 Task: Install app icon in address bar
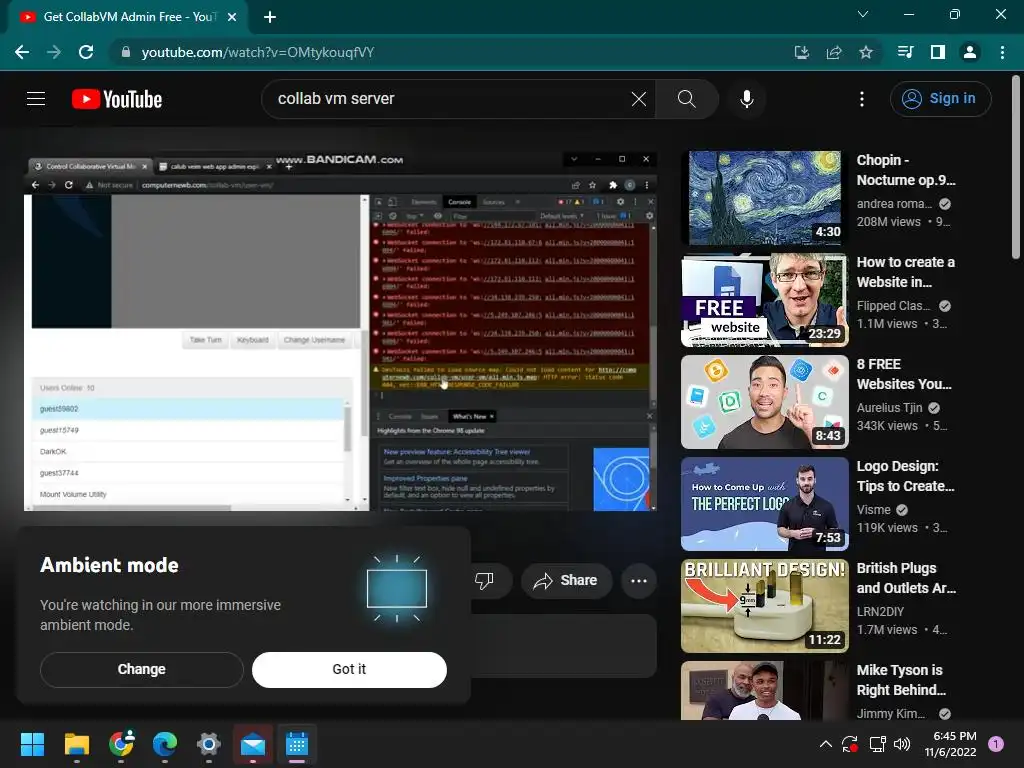[802, 52]
